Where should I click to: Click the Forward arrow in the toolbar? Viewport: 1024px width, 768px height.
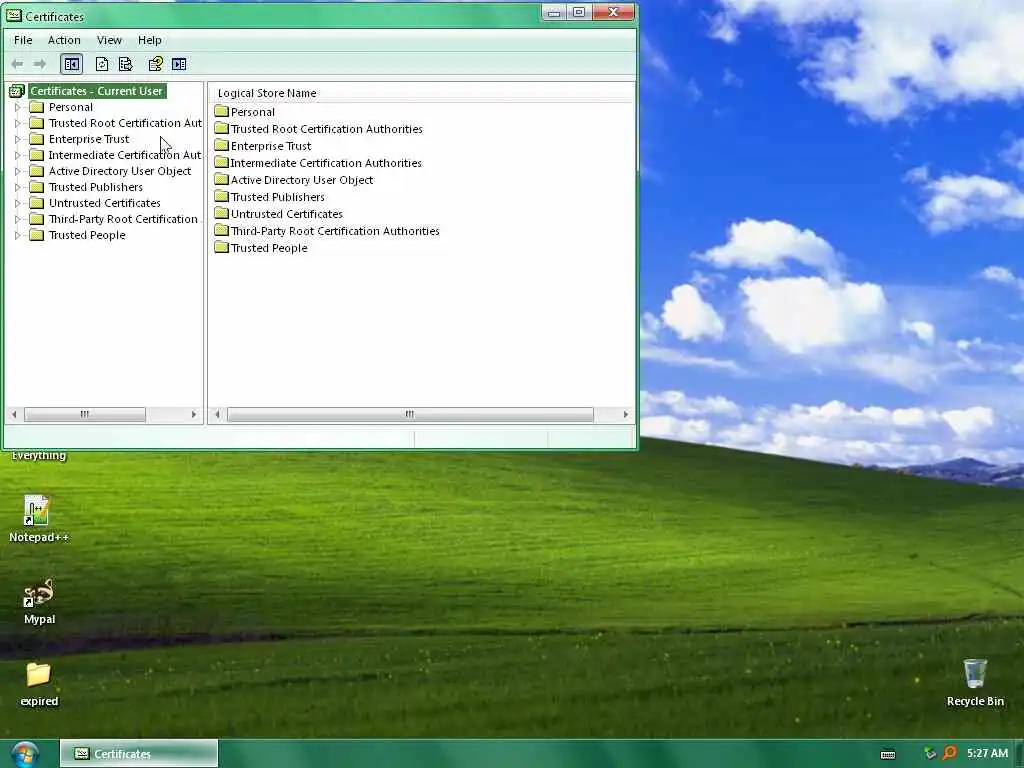(x=40, y=64)
